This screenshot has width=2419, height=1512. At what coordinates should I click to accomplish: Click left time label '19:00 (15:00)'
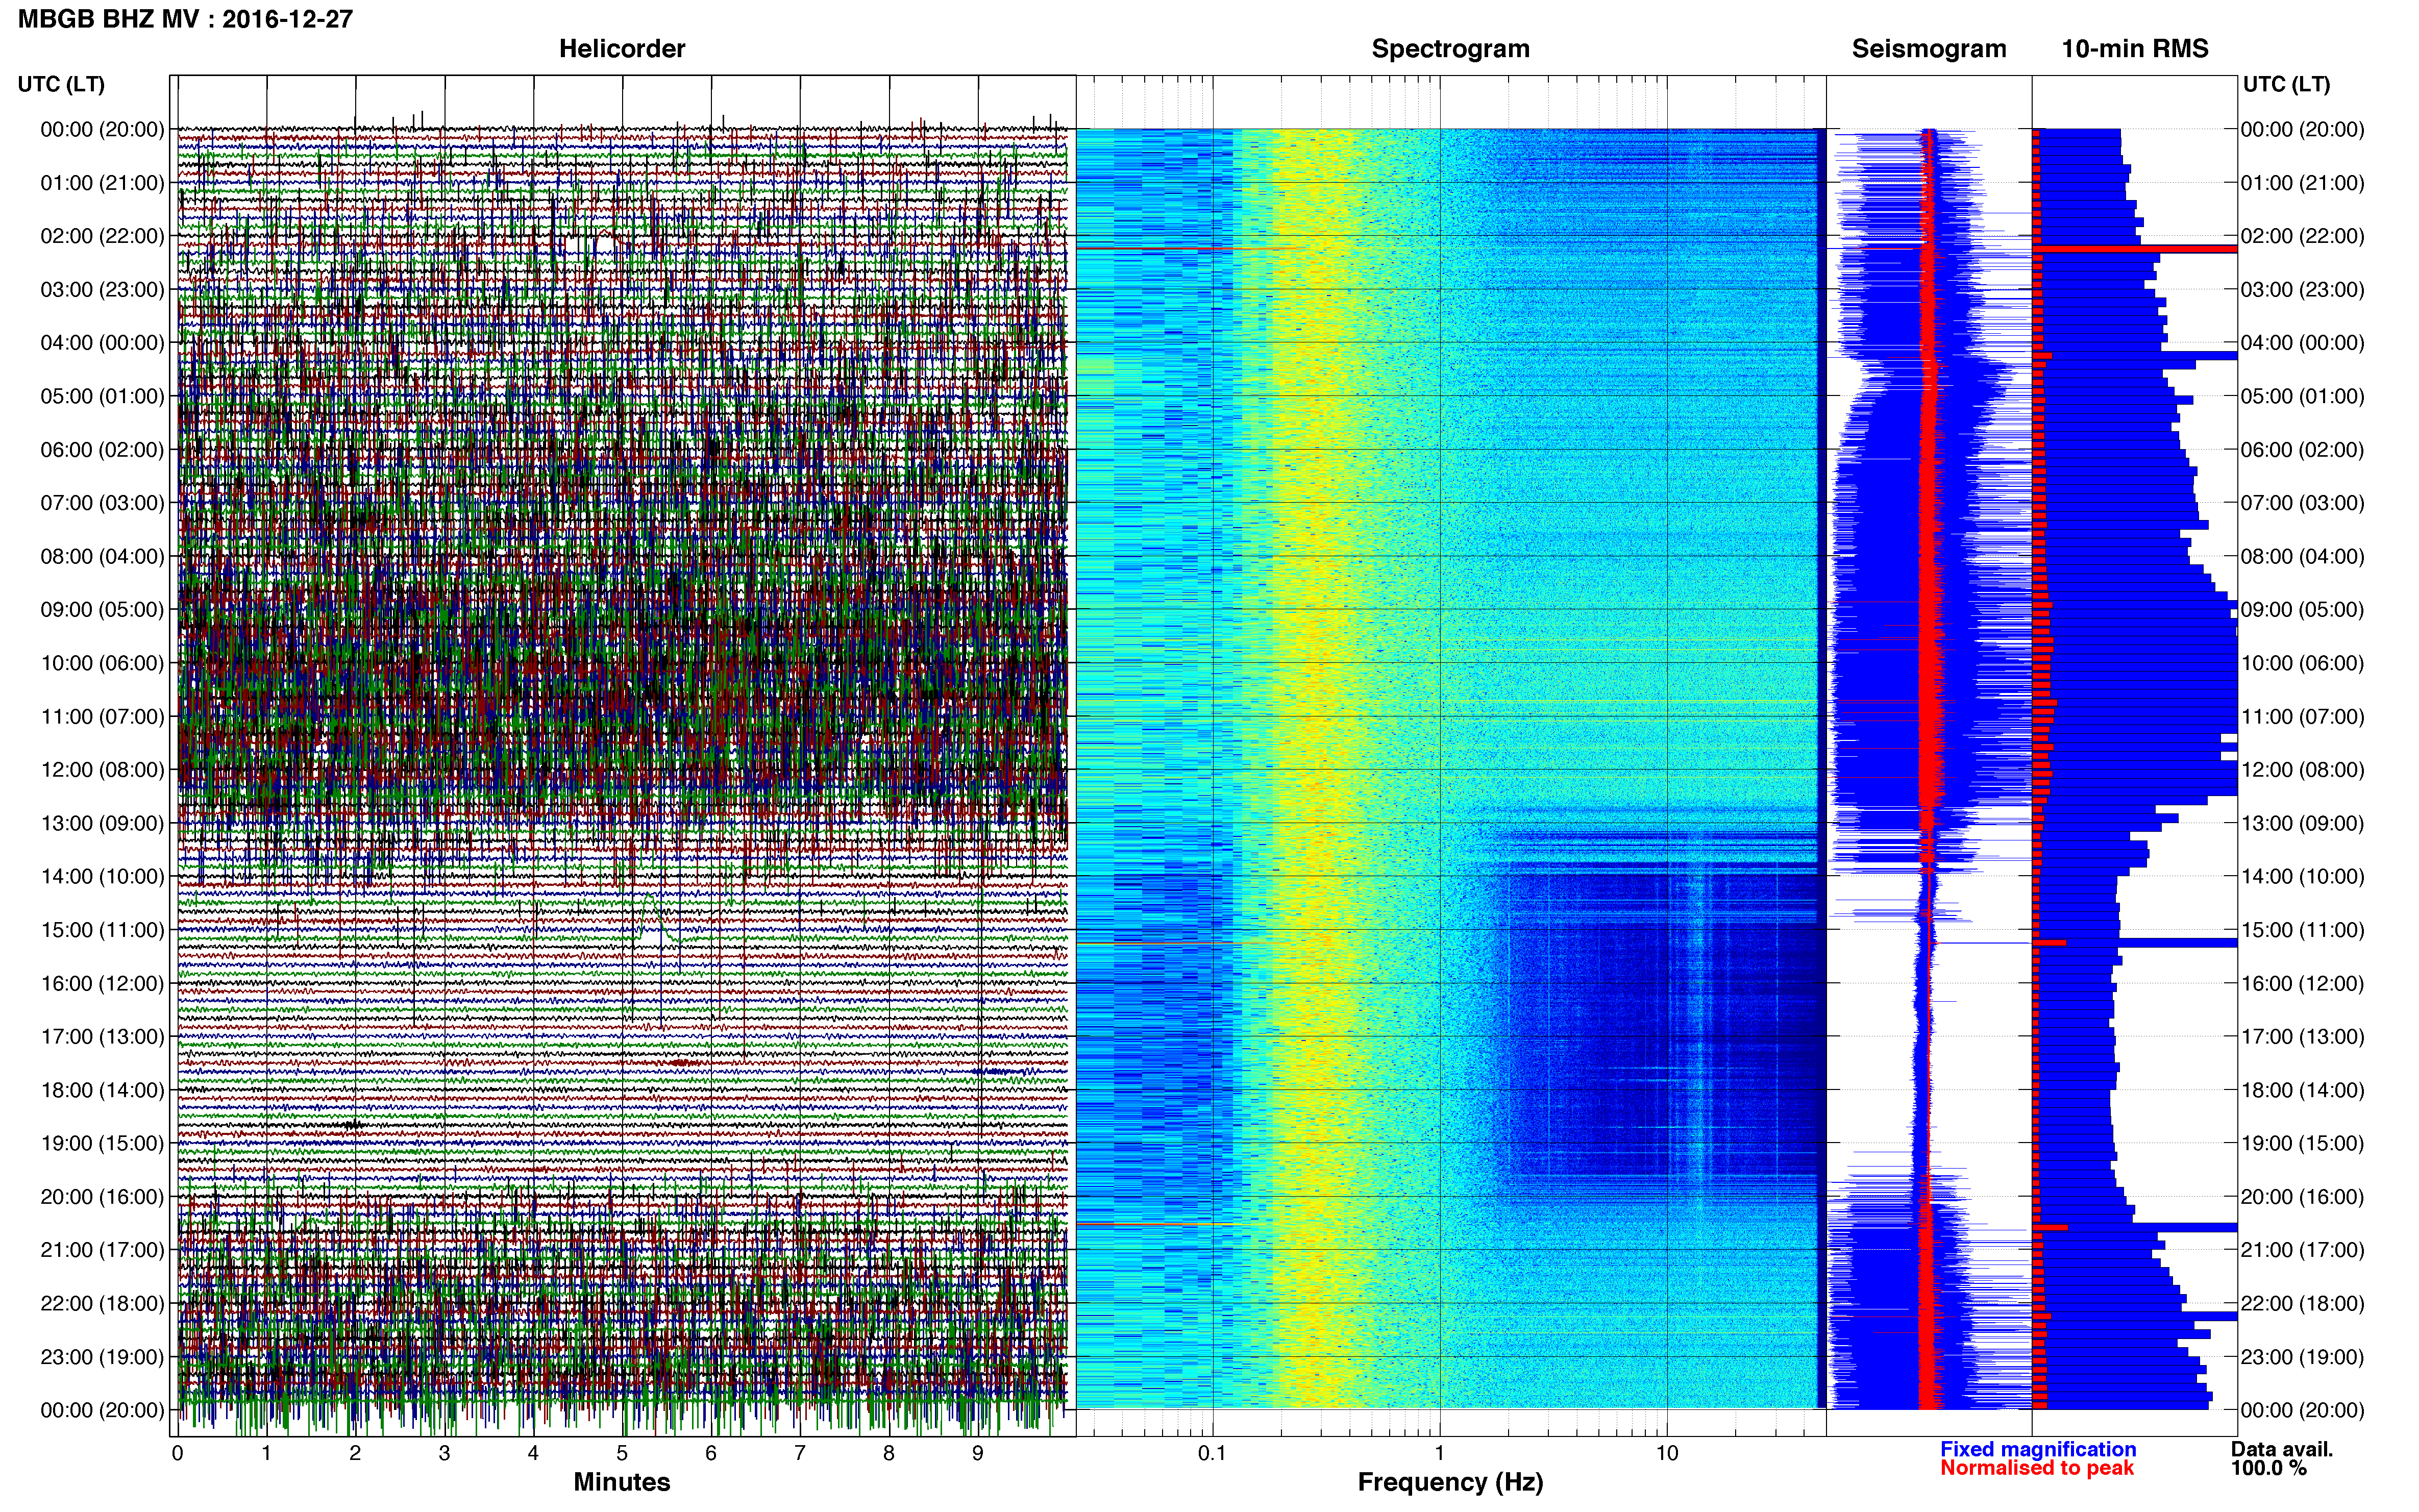[102, 1143]
